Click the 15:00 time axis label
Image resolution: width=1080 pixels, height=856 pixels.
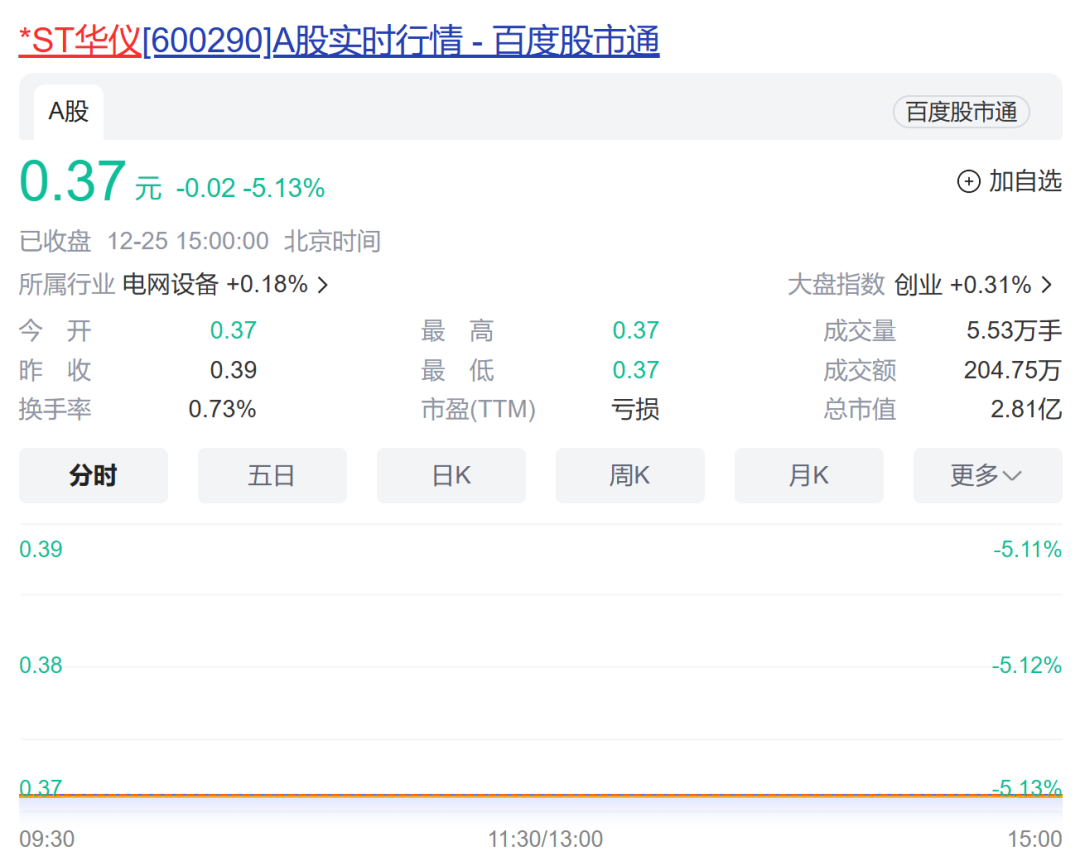click(1035, 839)
